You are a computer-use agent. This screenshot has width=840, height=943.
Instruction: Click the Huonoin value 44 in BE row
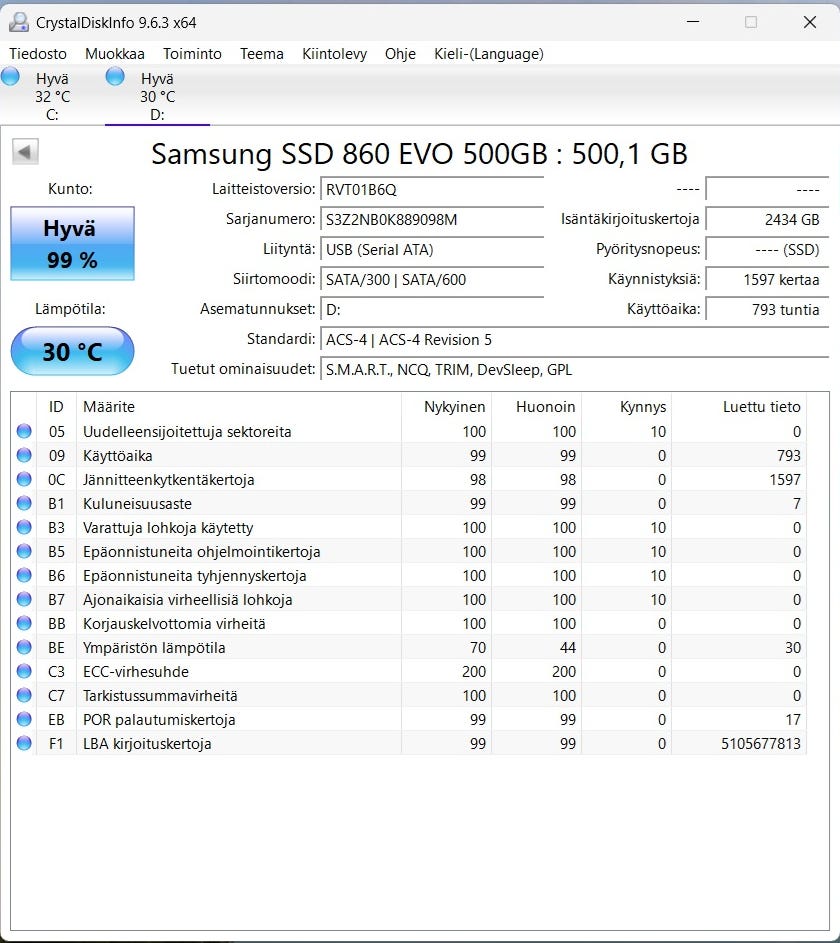pyautogui.click(x=568, y=648)
